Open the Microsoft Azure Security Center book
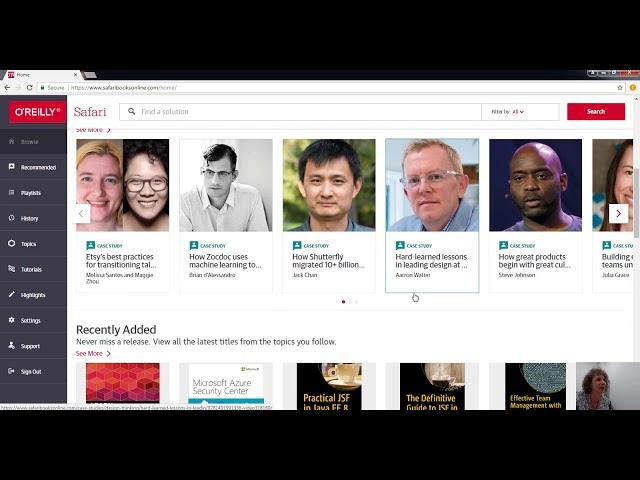 226,384
